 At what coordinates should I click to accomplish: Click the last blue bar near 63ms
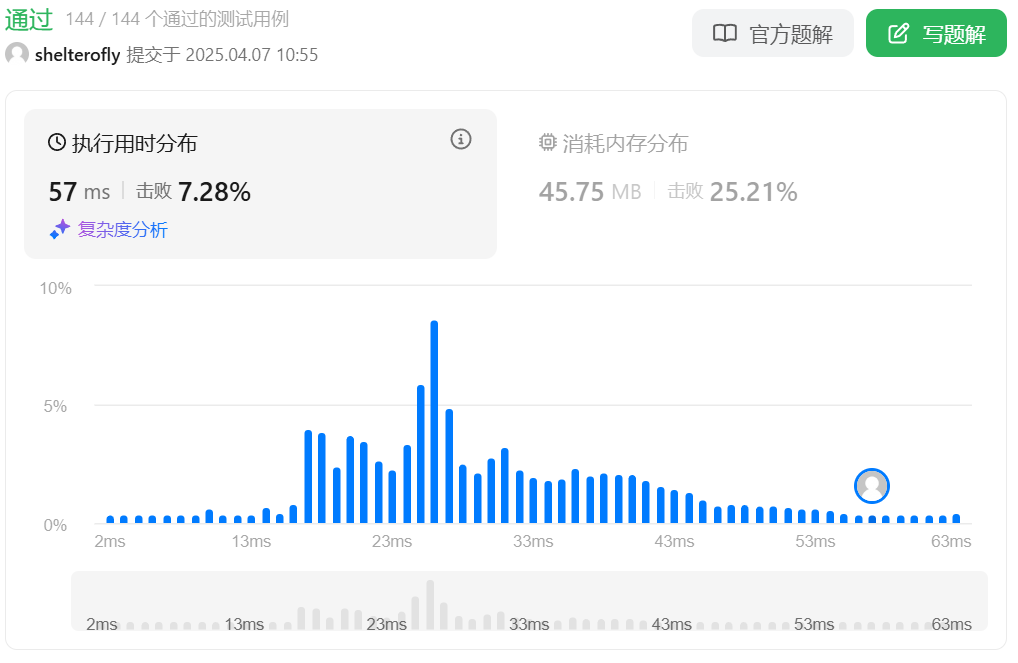[956, 518]
